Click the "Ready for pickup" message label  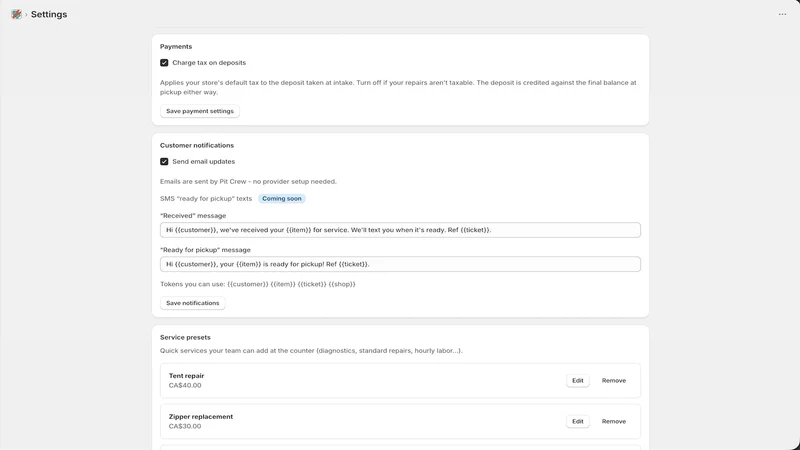[205, 250]
